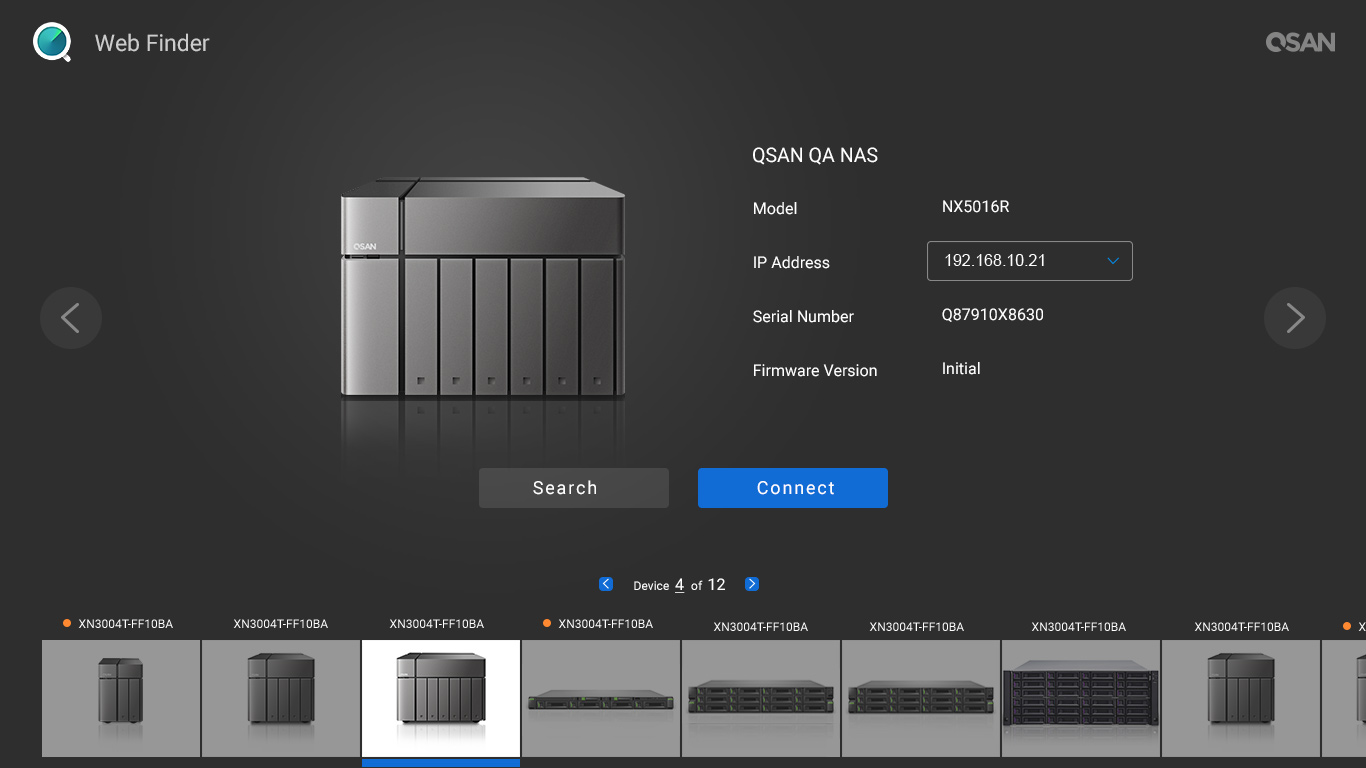The image size is (1366, 768).
Task: Click small blue previous-device pager arrow
Action: coord(606,584)
